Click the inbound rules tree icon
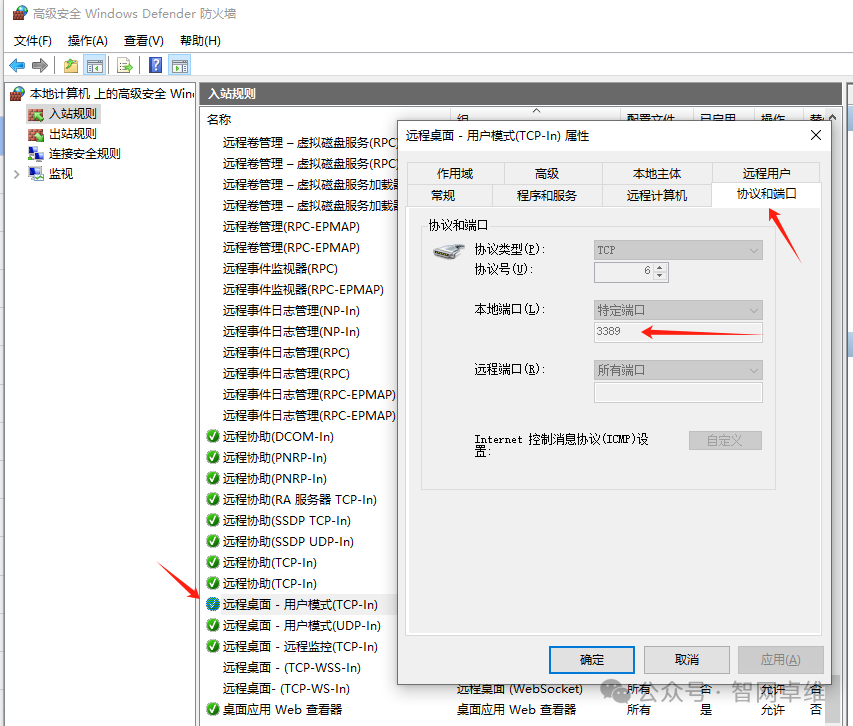The height and width of the screenshot is (726, 853). pos(36,114)
